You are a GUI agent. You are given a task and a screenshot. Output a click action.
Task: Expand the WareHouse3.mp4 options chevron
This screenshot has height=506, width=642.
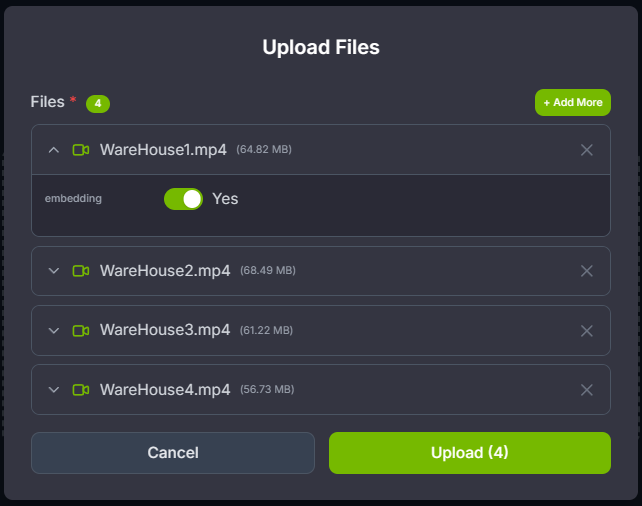54,330
